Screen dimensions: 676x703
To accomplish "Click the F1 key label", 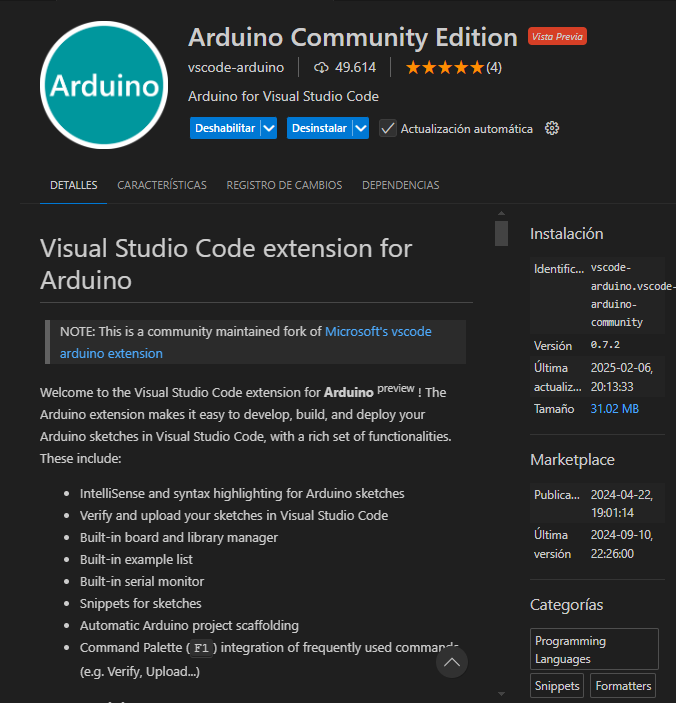I will (201, 648).
